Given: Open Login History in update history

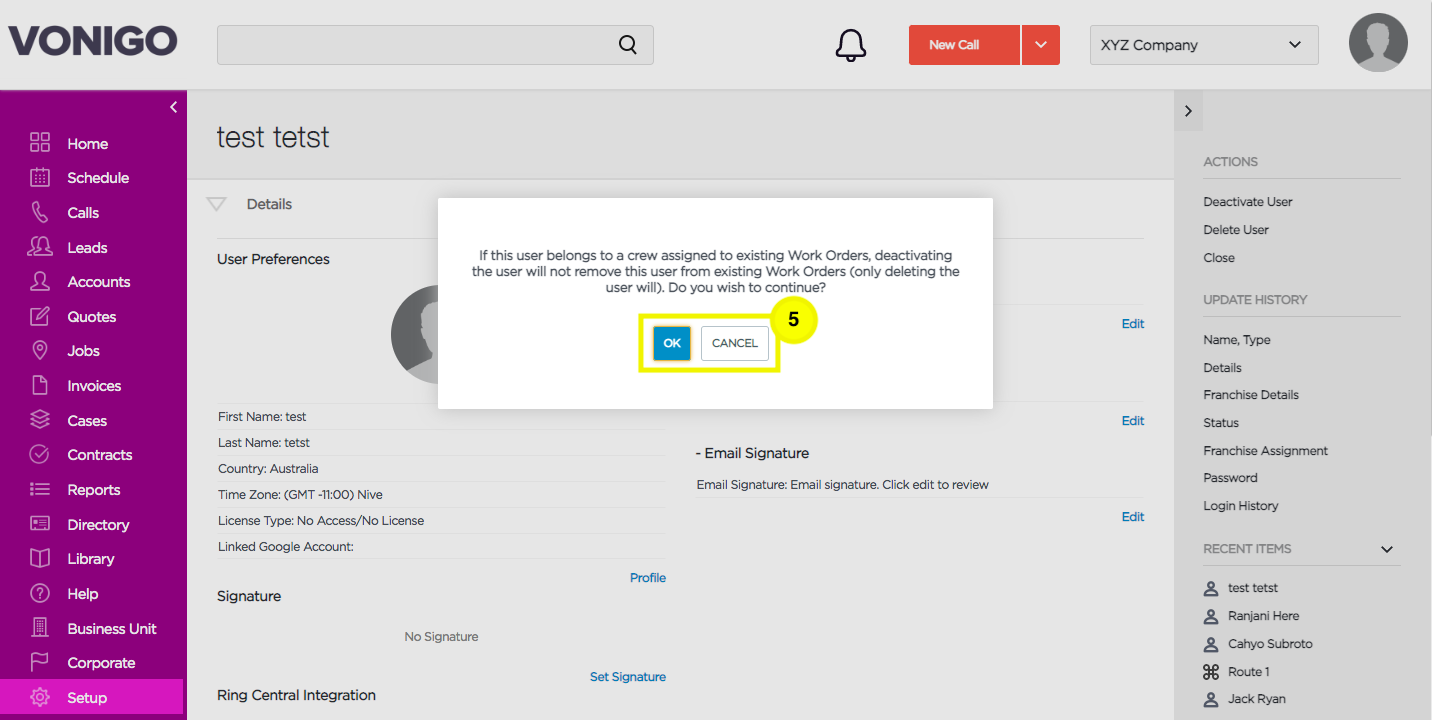Looking at the screenshot, I should tap(1241, 506).
